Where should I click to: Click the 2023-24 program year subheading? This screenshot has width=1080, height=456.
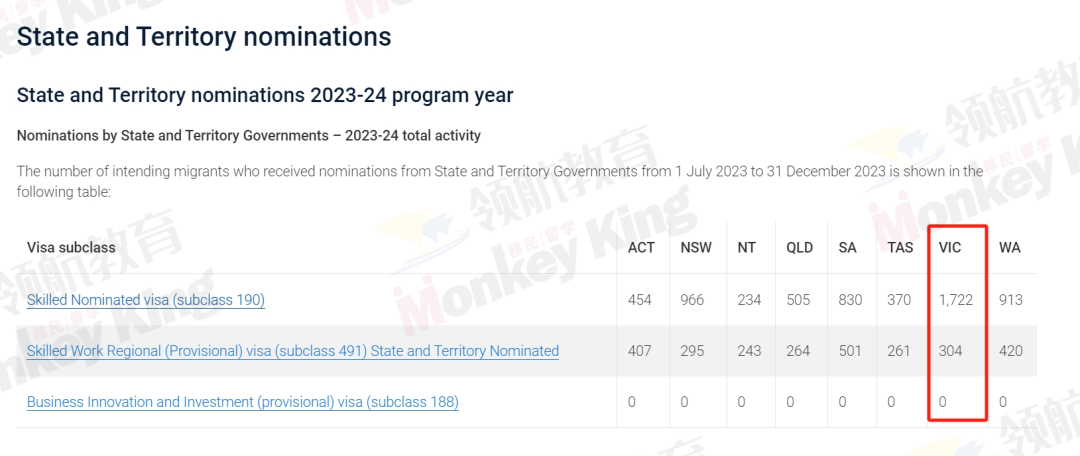tap(264, 95)
